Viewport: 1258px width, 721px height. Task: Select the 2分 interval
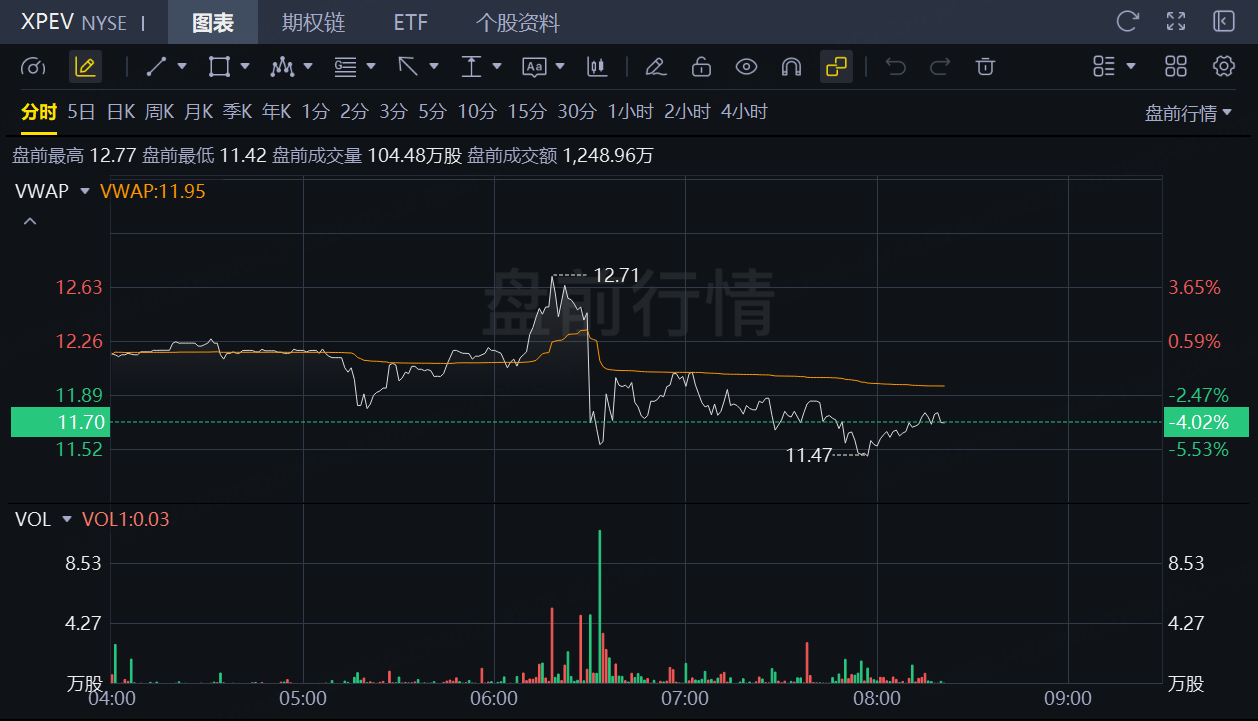(x=354, y=112)
